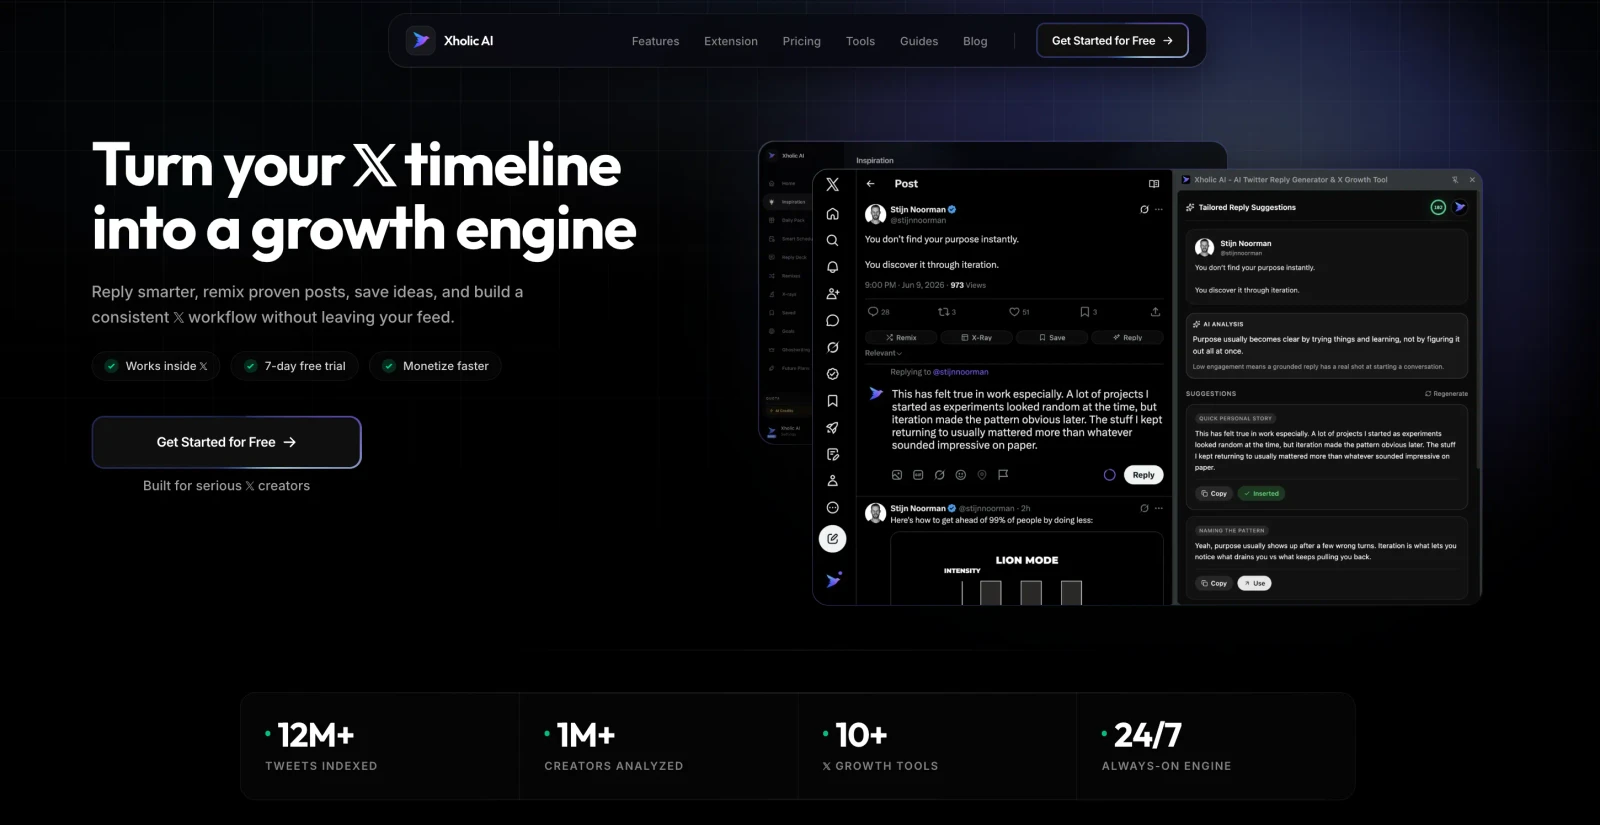Open the more options dots on the main post
Viewport: 1600px width, 825px height.
[1159, 210]
